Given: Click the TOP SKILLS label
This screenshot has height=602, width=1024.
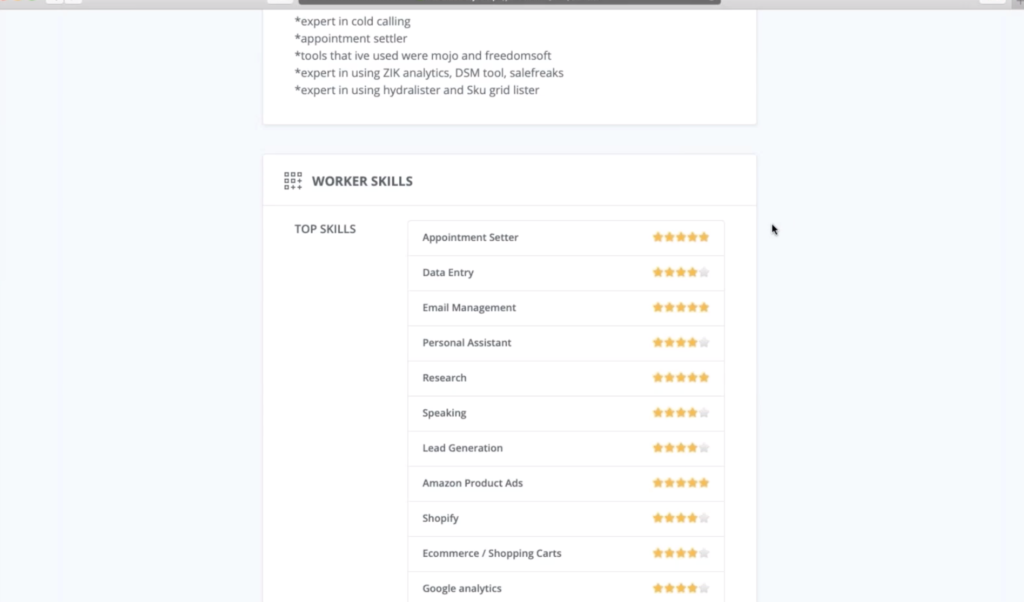Looking at the screenshot, I should [325, 229].
